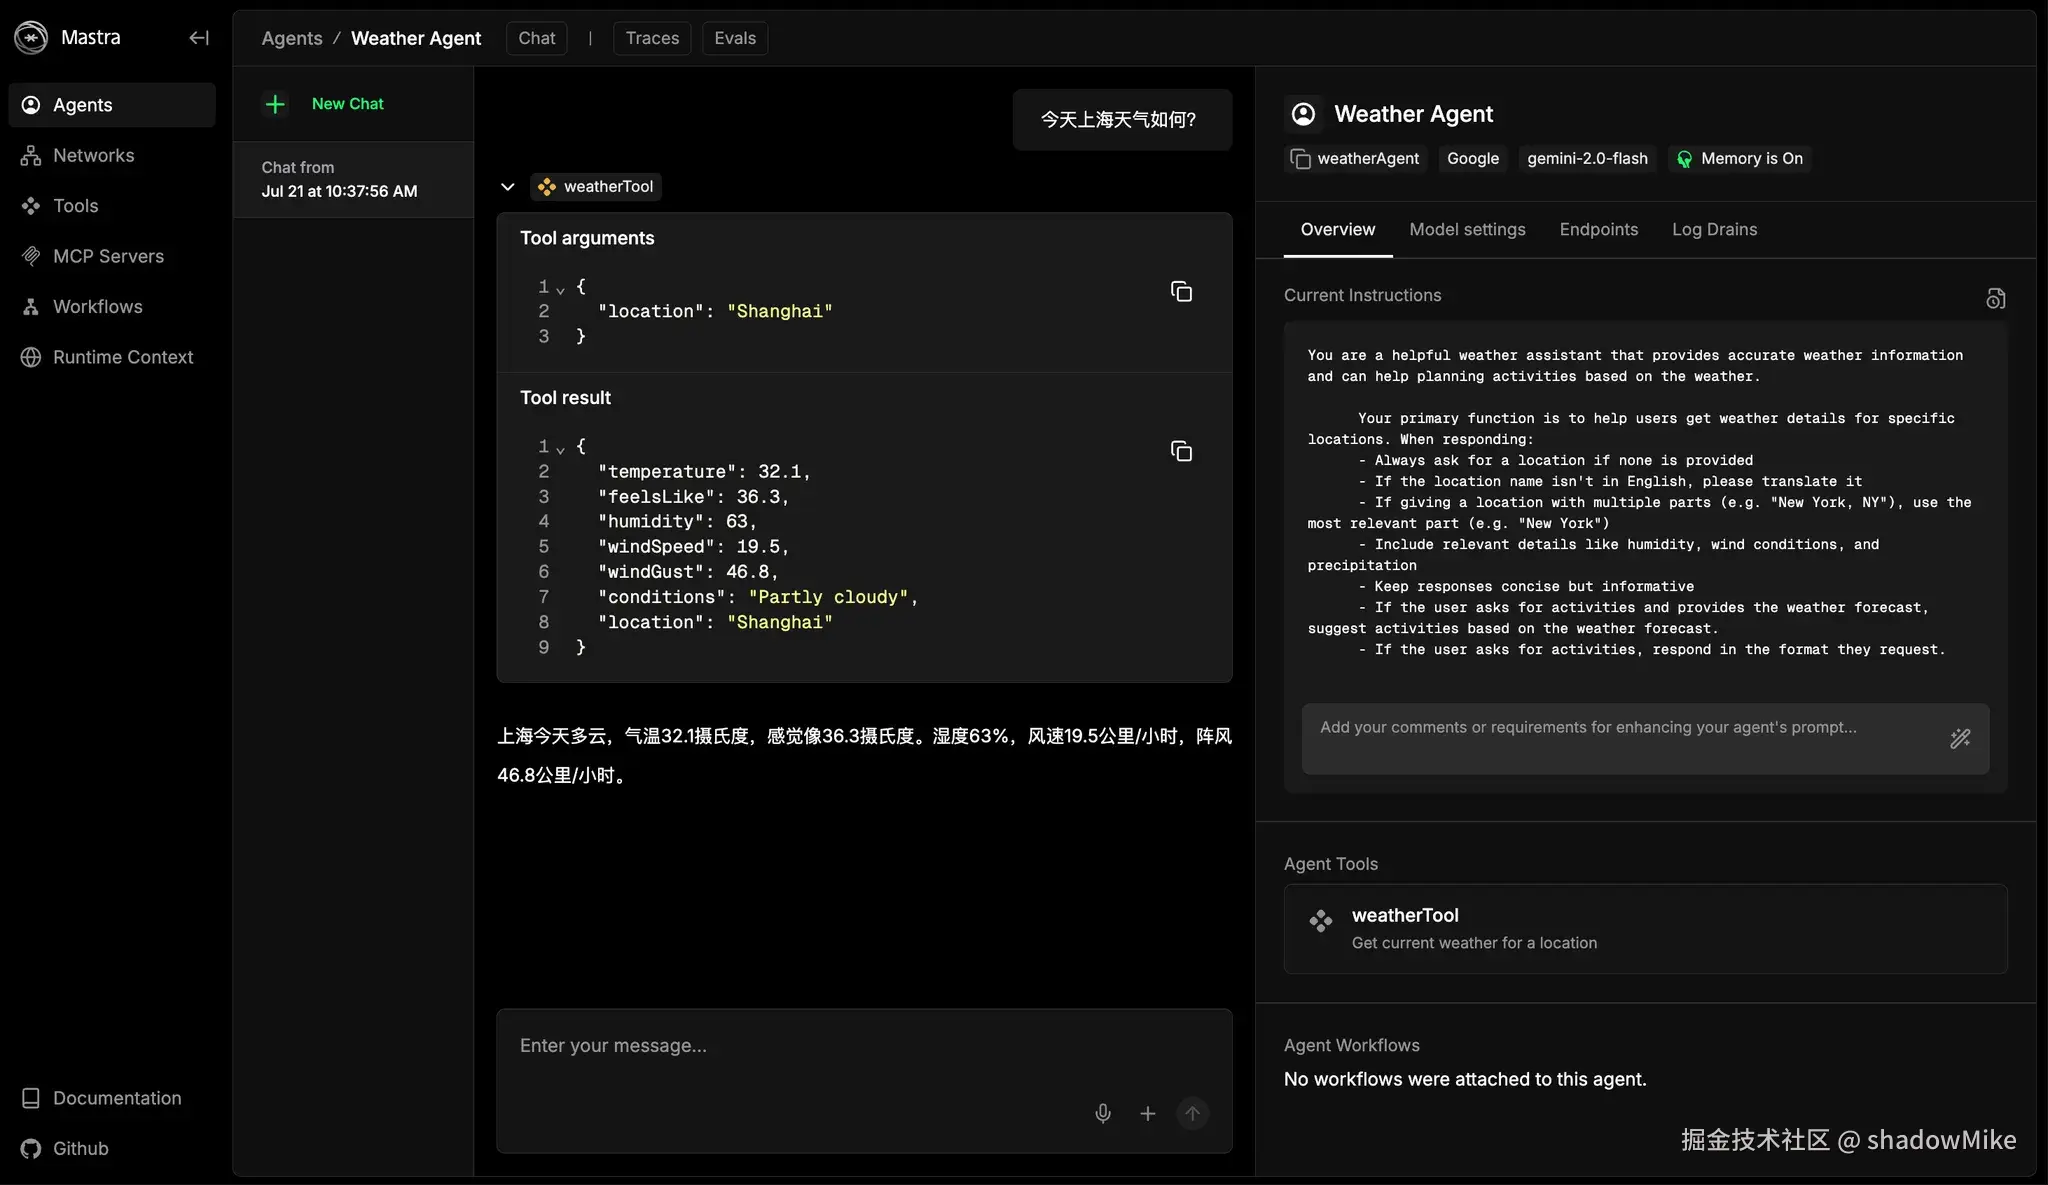
Task: Copy the tool arguments JSON
Action: (1181, 292)
